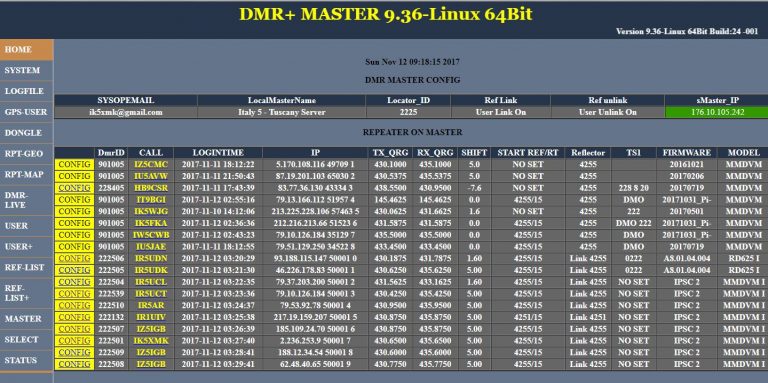Click the IU5AVW callsign link

[x=151, y=176]
